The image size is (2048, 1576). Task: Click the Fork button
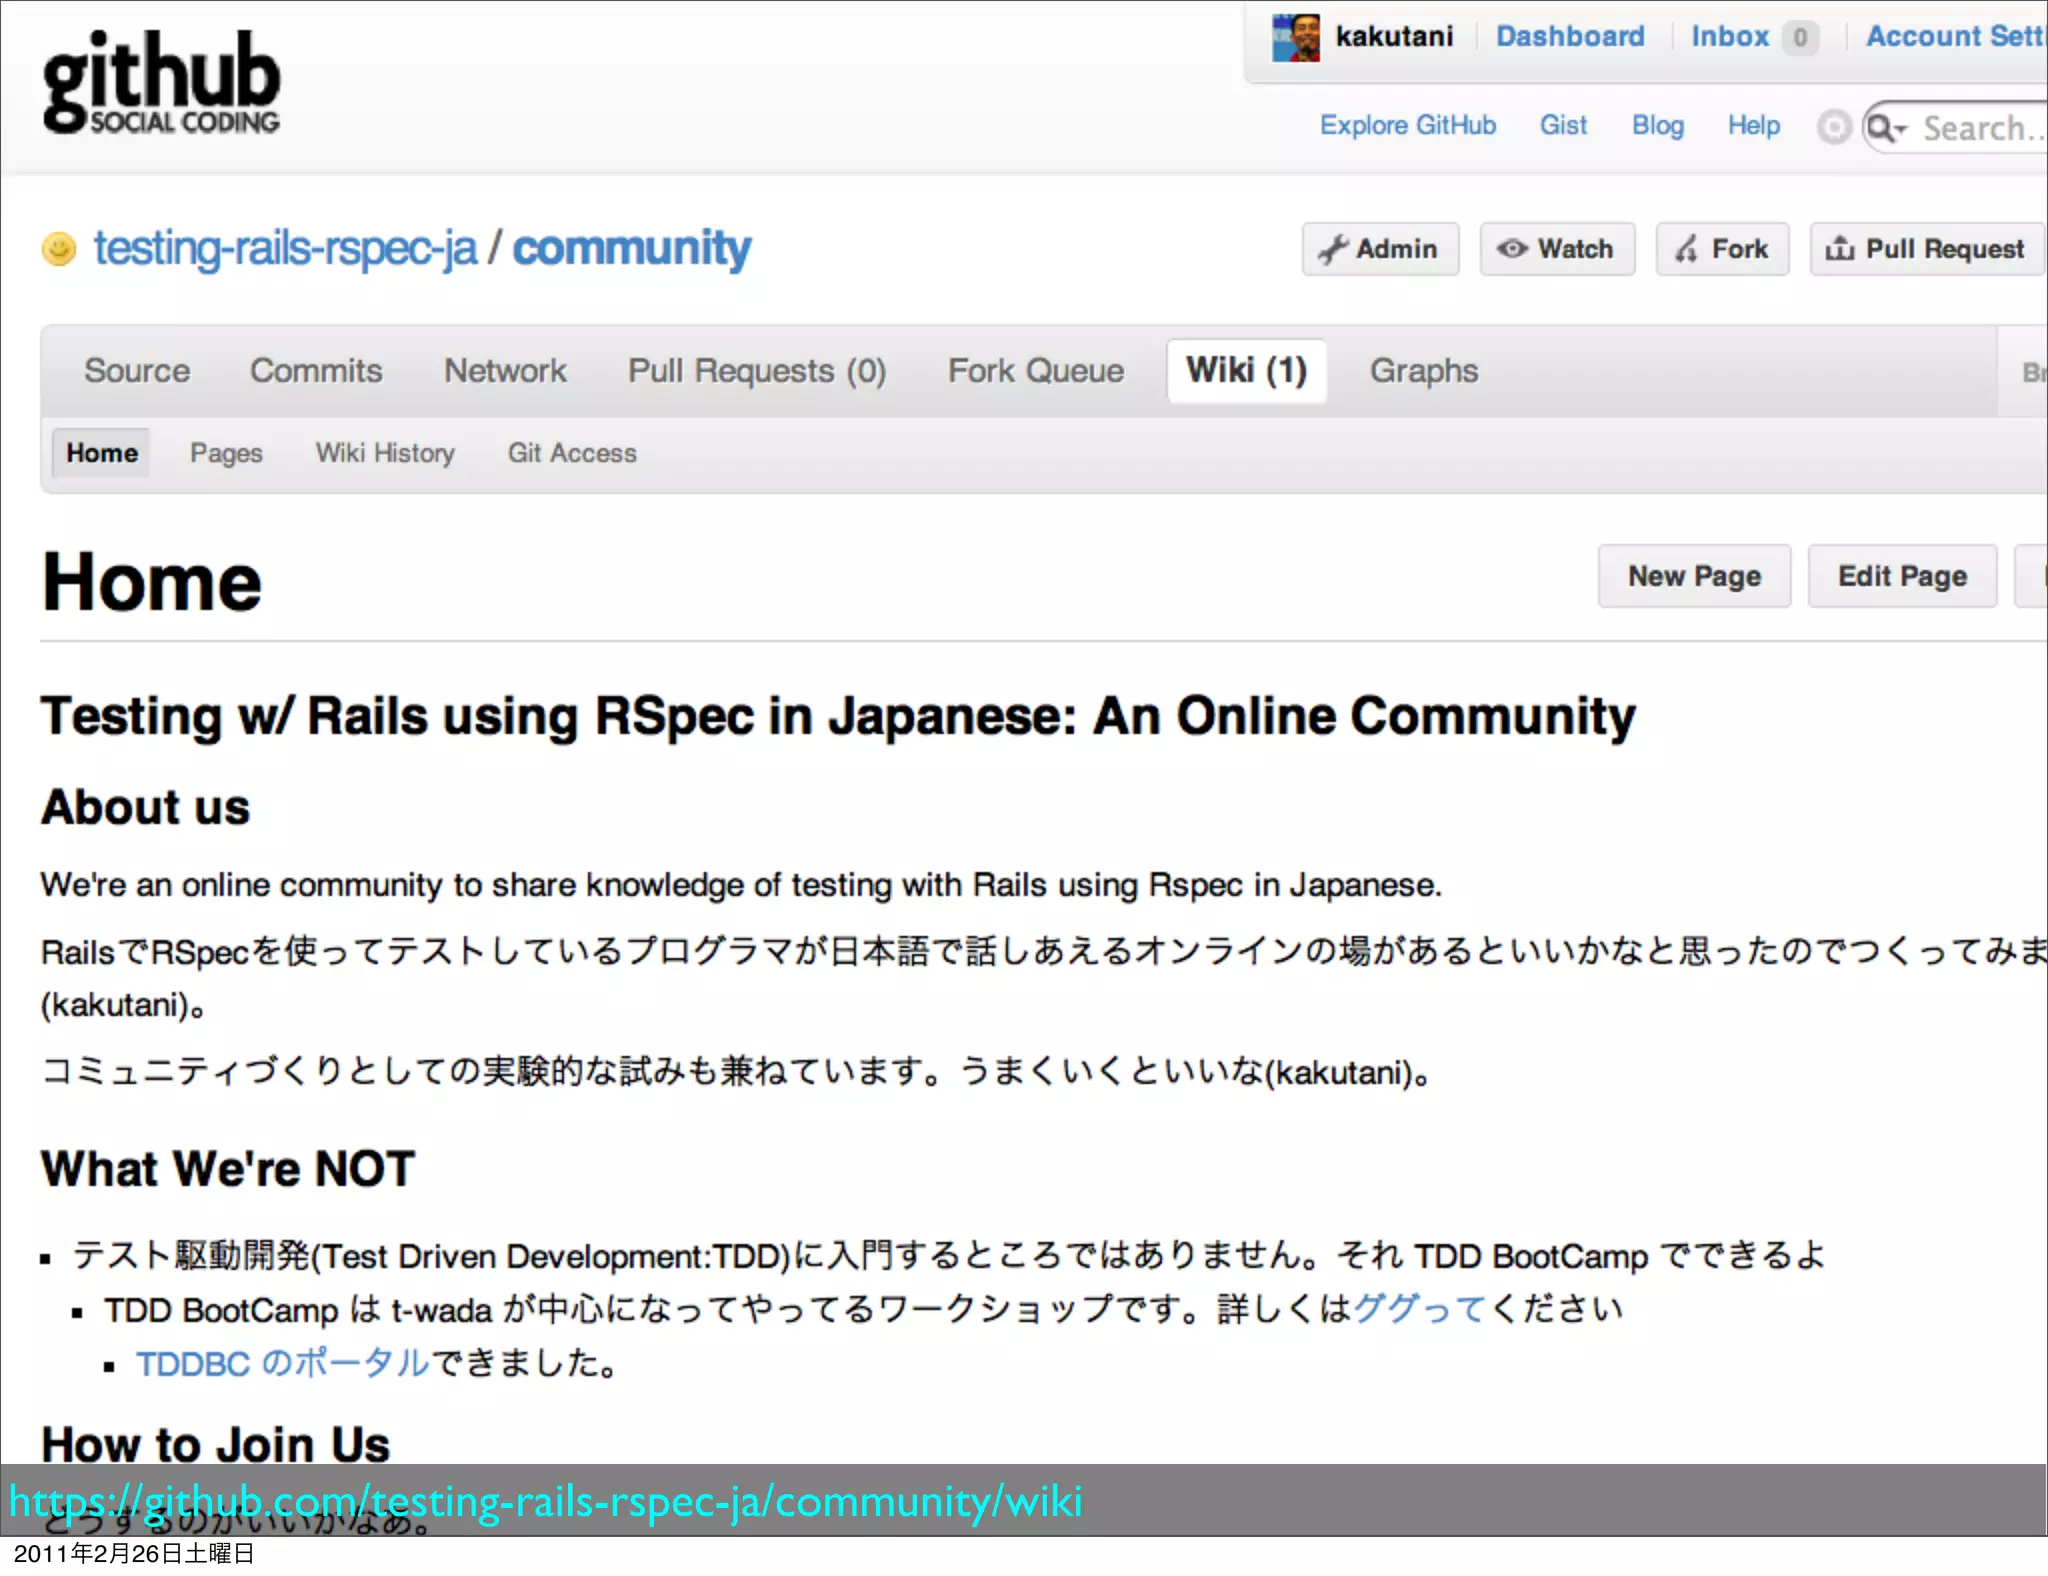[1722, 249]
